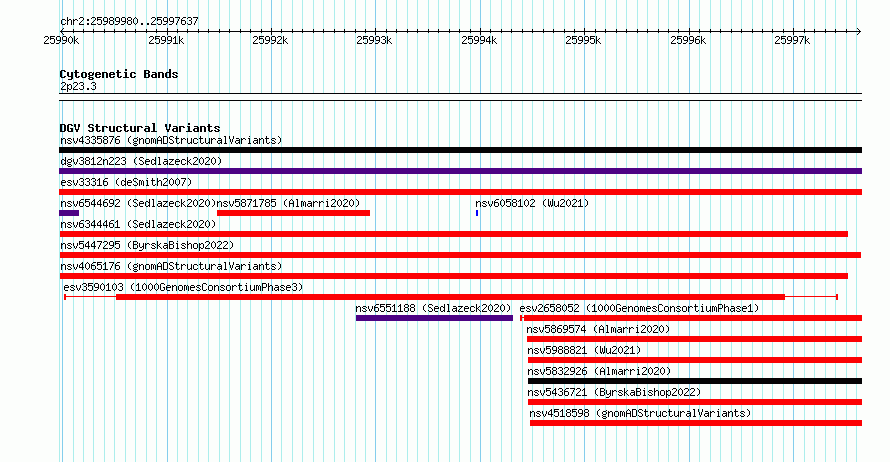Select the red esv2658052 variant bar
This screenshot has height=462, width=890.
692,318
